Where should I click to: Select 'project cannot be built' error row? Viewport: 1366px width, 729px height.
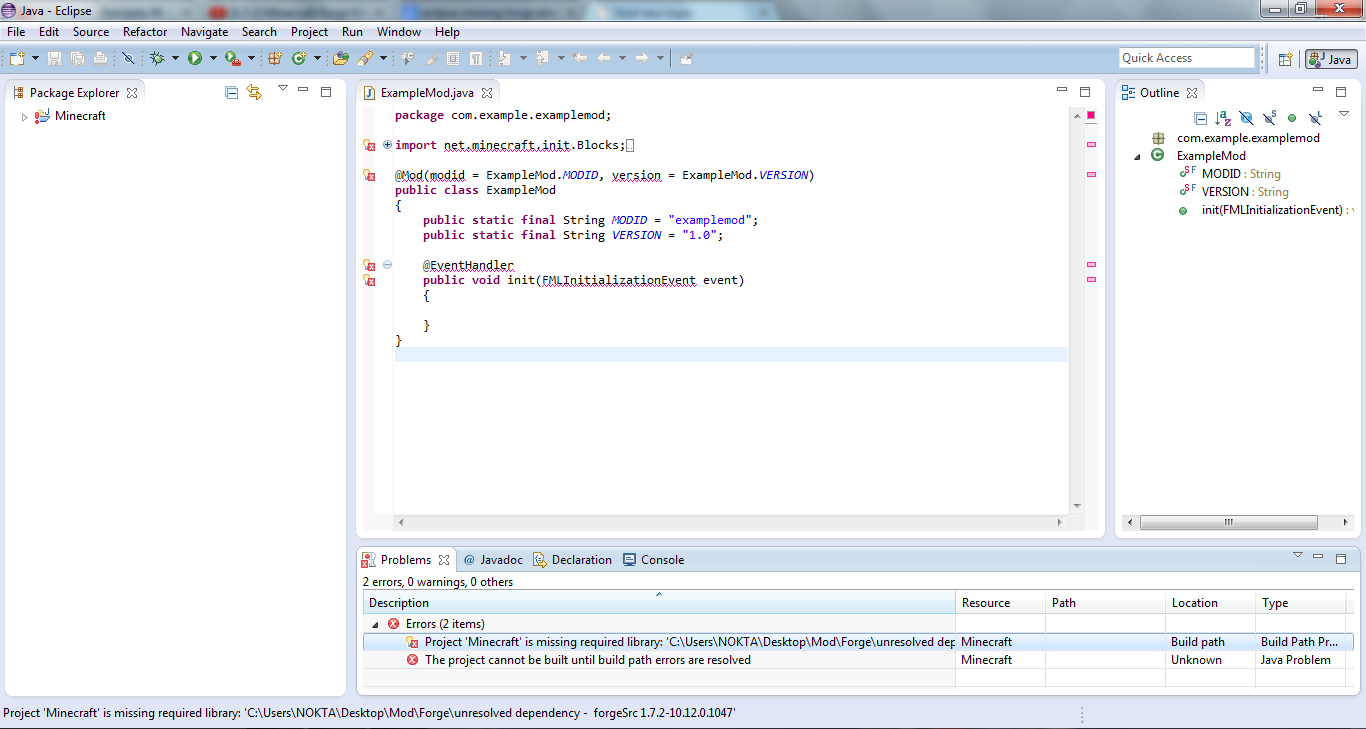[x=858, y=660]
